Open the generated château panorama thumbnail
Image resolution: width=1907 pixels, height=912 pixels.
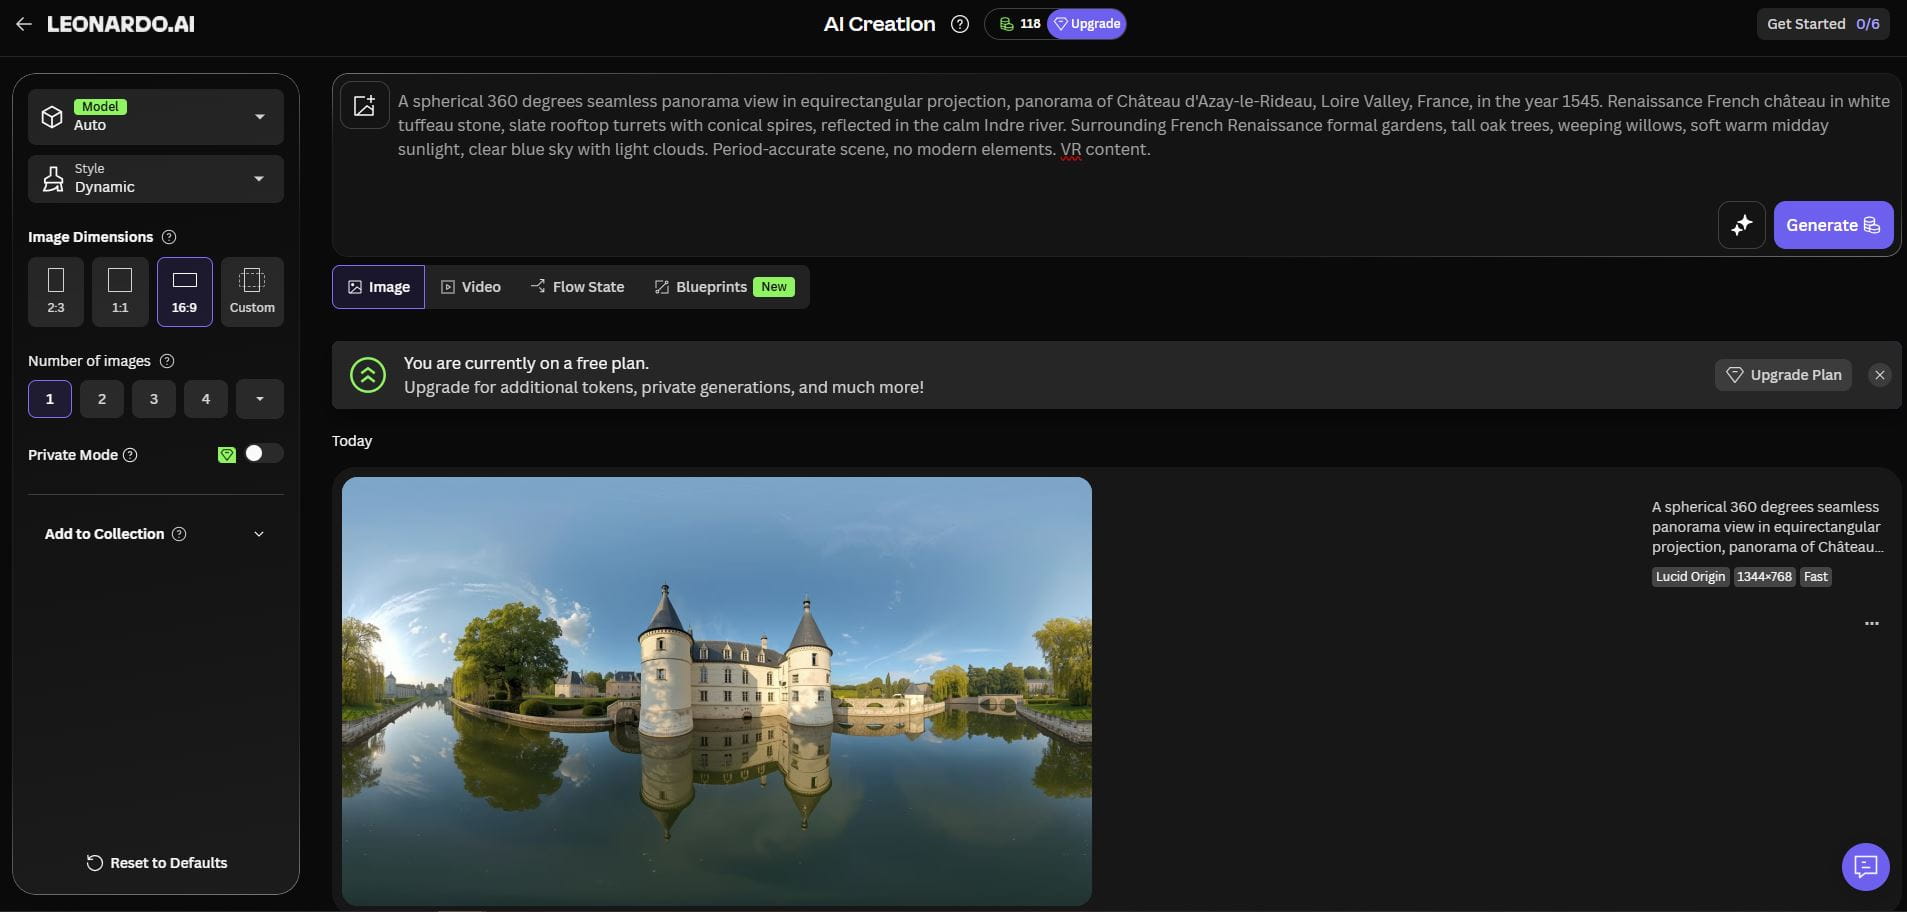[x=716, y=691]
